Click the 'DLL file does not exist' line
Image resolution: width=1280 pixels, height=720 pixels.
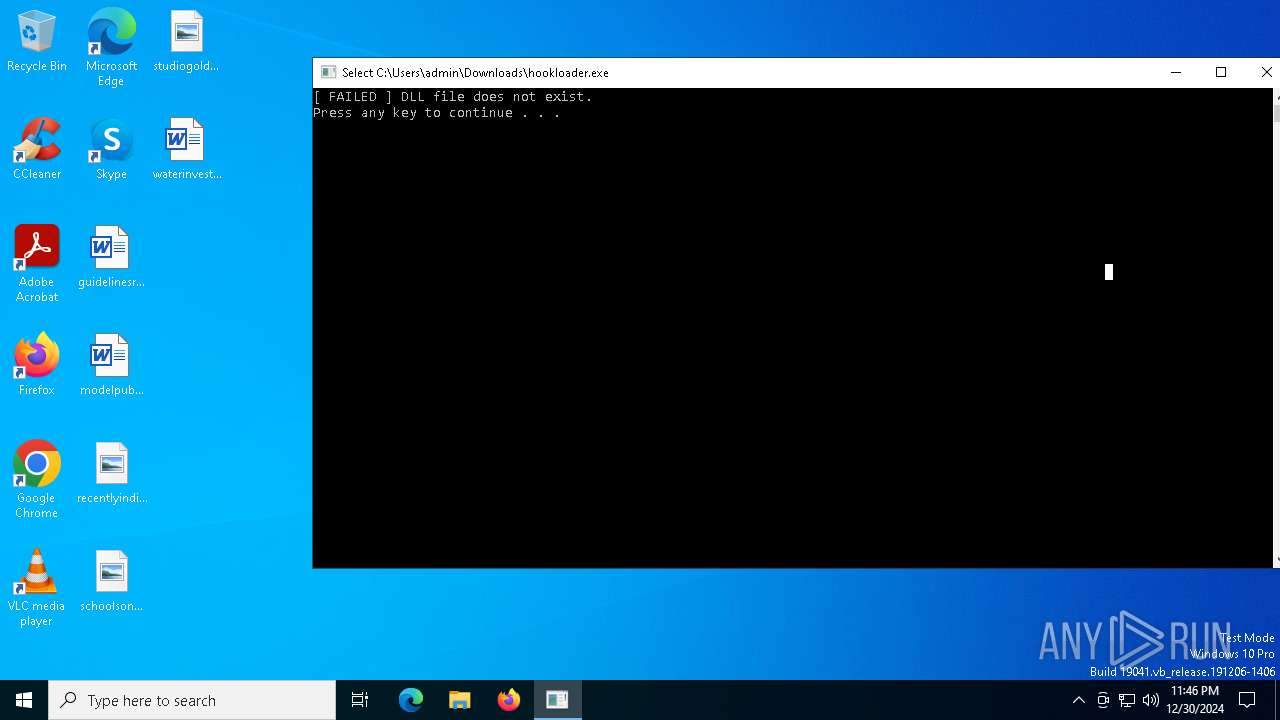tap(453, 97)
